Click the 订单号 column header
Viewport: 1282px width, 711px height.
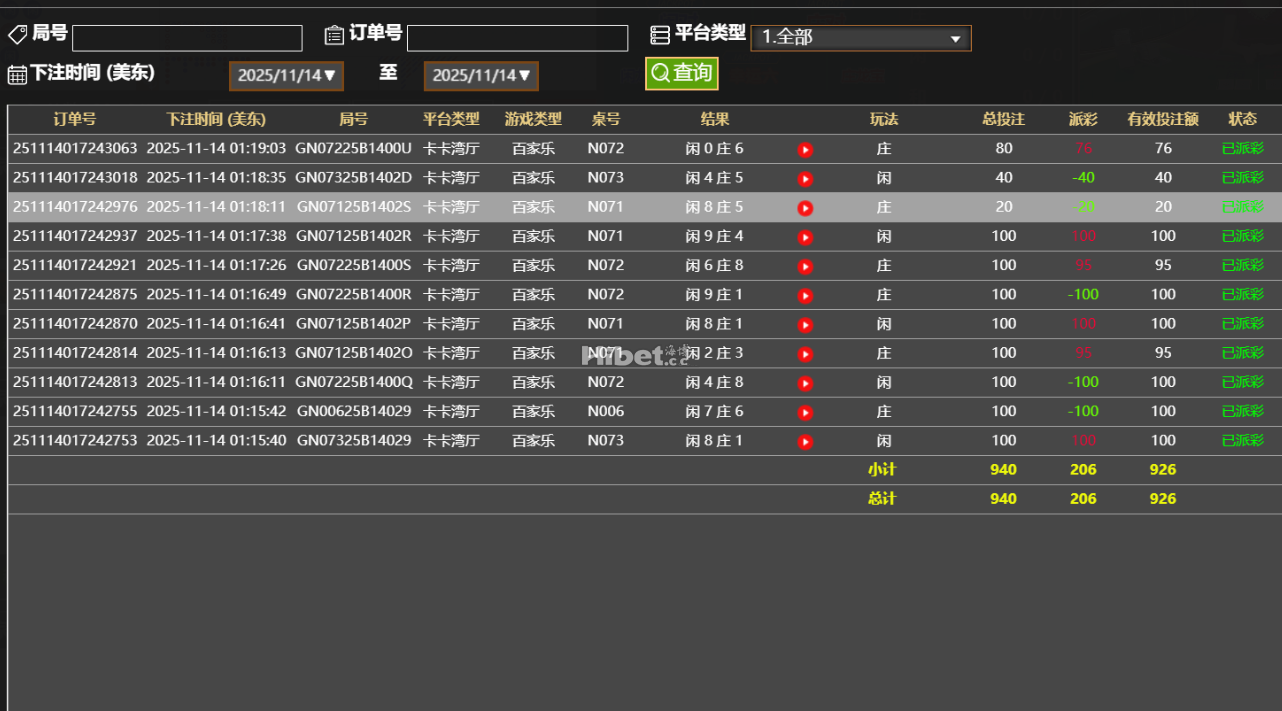(x=74, y=119)
